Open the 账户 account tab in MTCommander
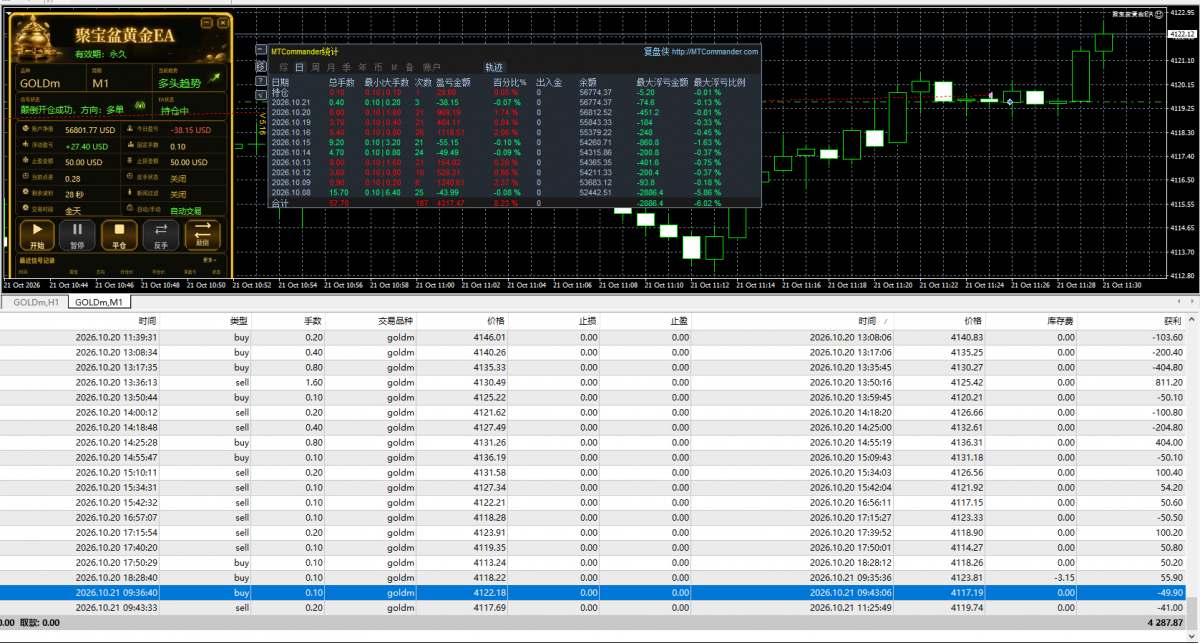 (431, 67)
